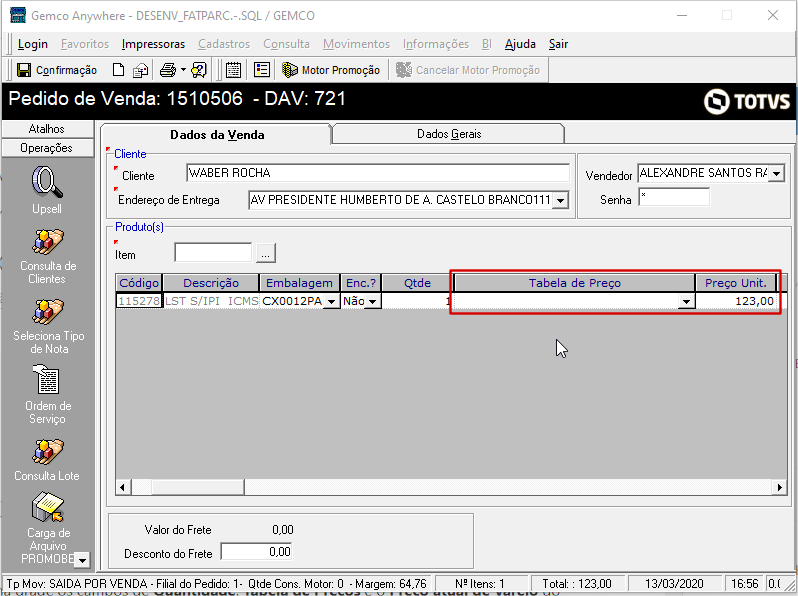Click the Senha password field
The width and height of the screenshot is (798, 596).
(674, 197)
